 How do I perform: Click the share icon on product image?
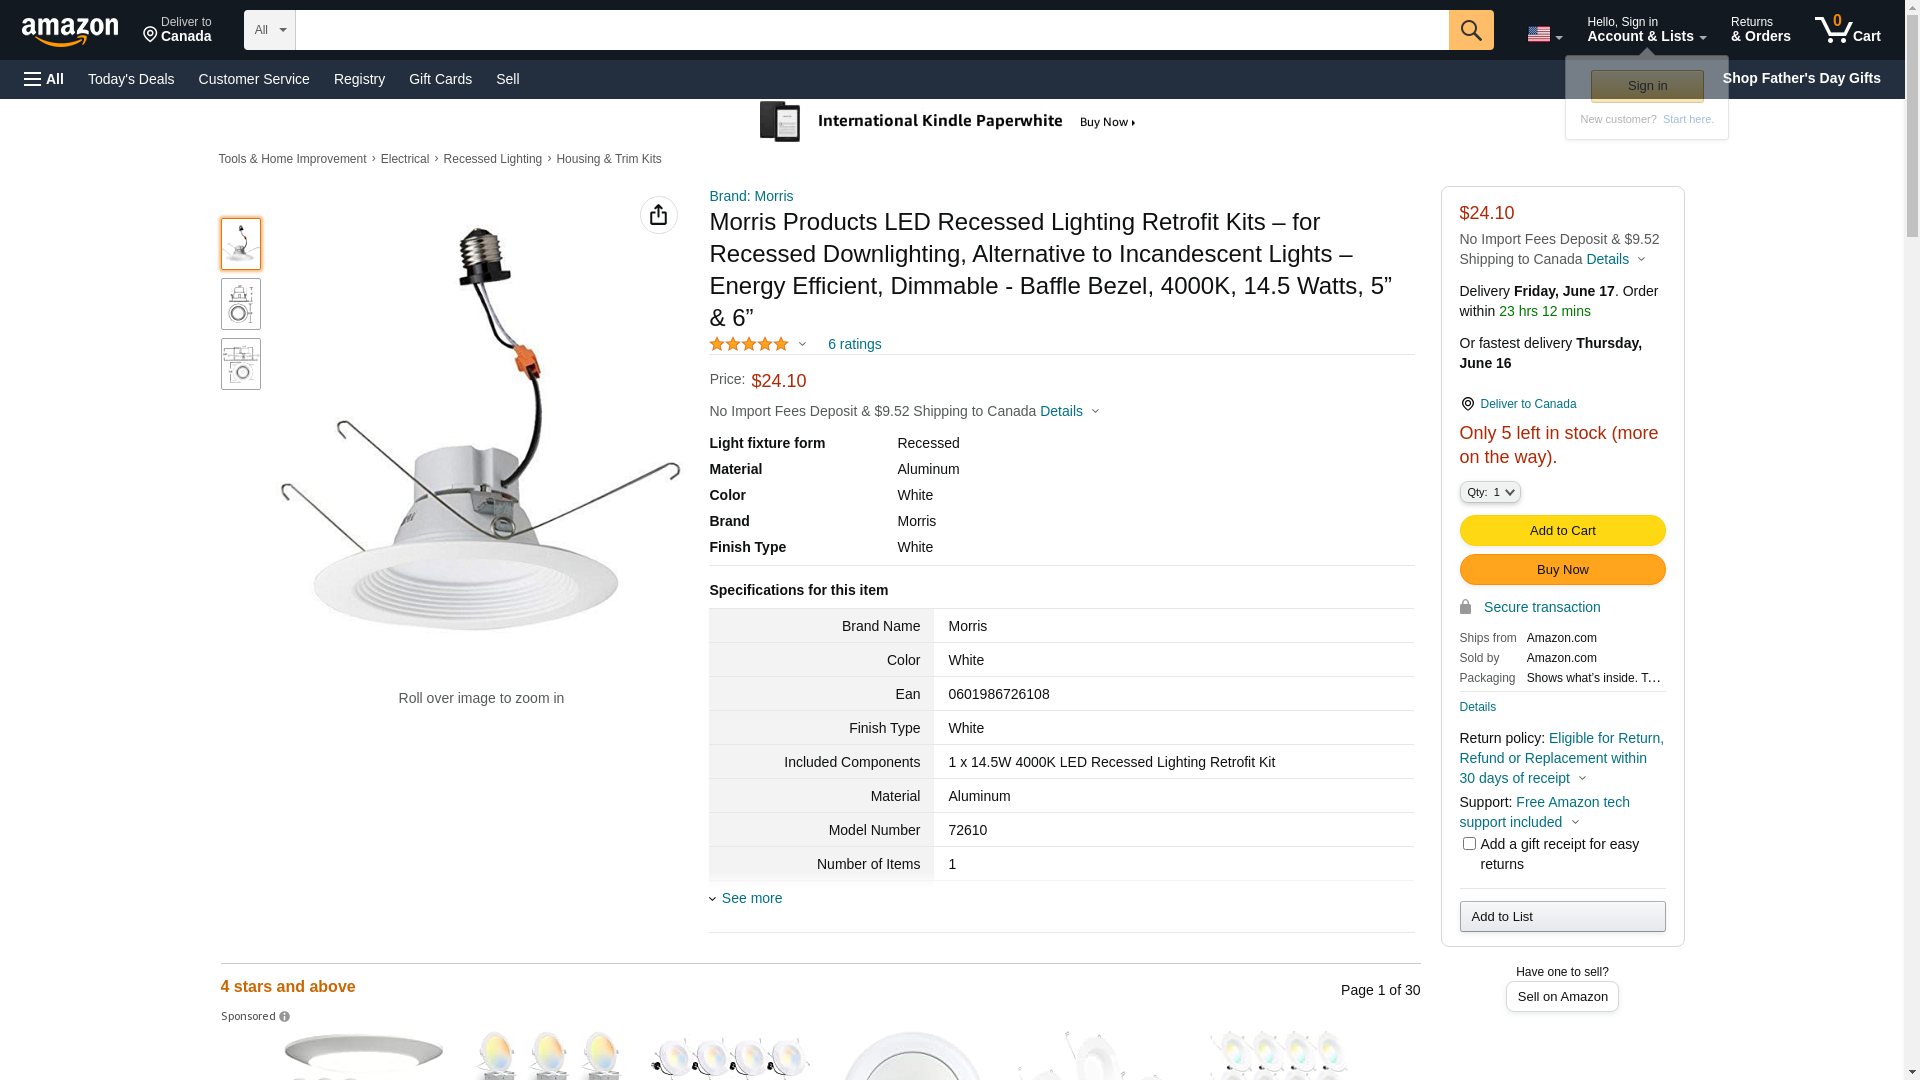[x=658, y=215]
